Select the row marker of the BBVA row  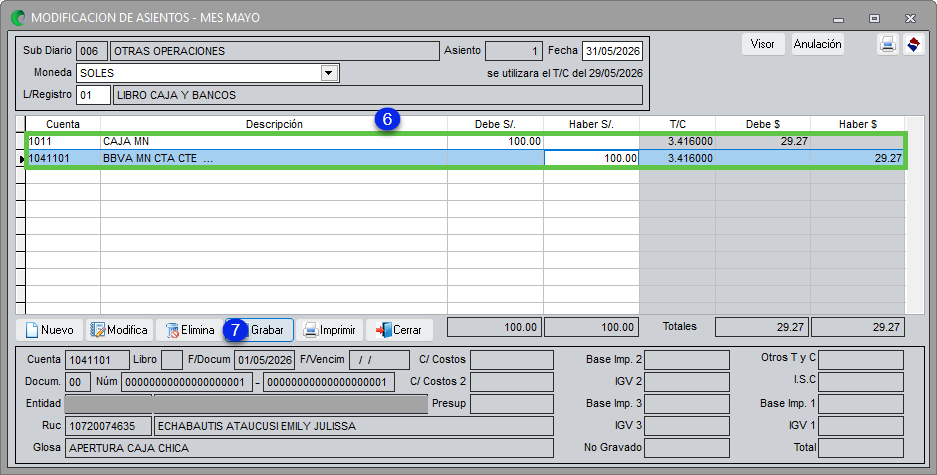pyautogui.click(x=21, y=158)
